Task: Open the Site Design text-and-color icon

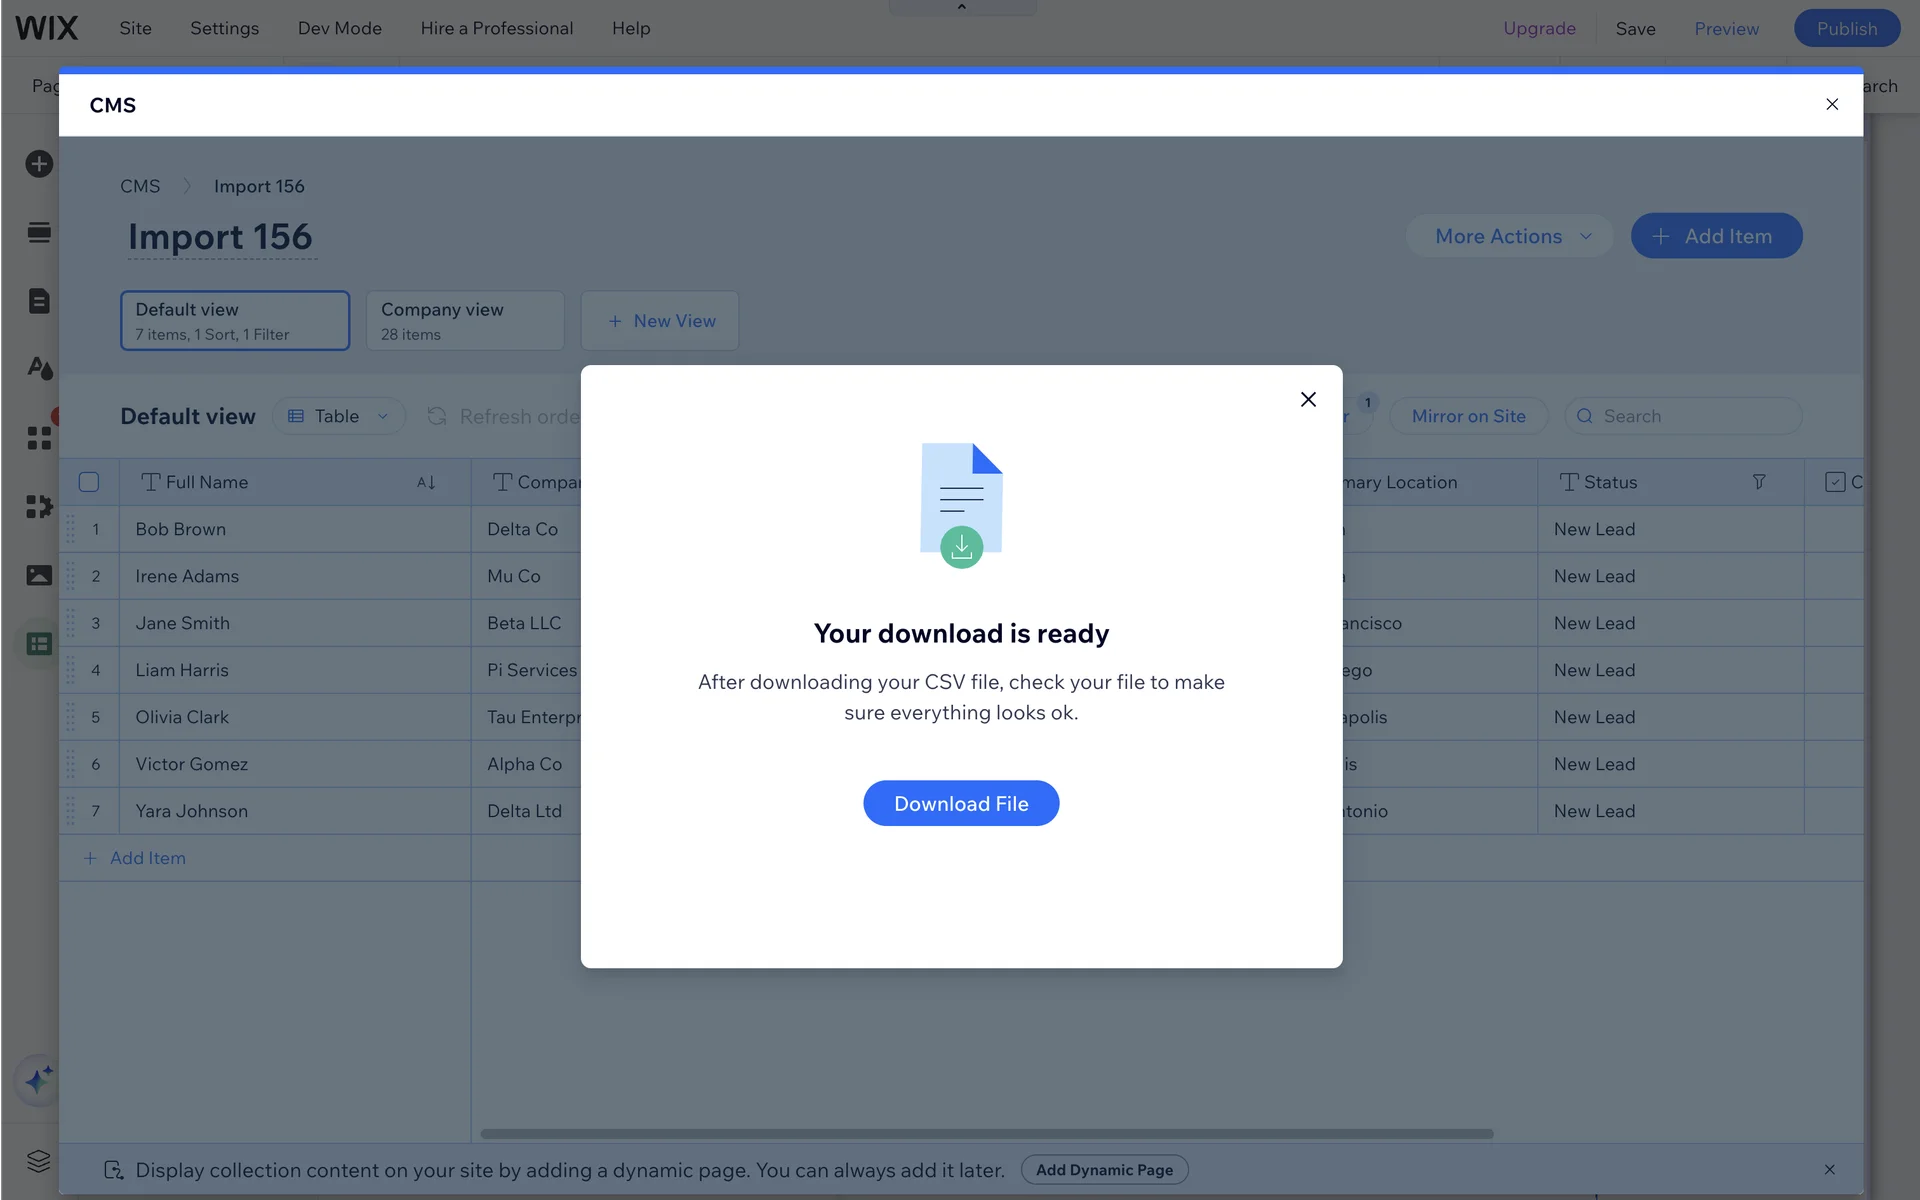Action: pos(39,368)
